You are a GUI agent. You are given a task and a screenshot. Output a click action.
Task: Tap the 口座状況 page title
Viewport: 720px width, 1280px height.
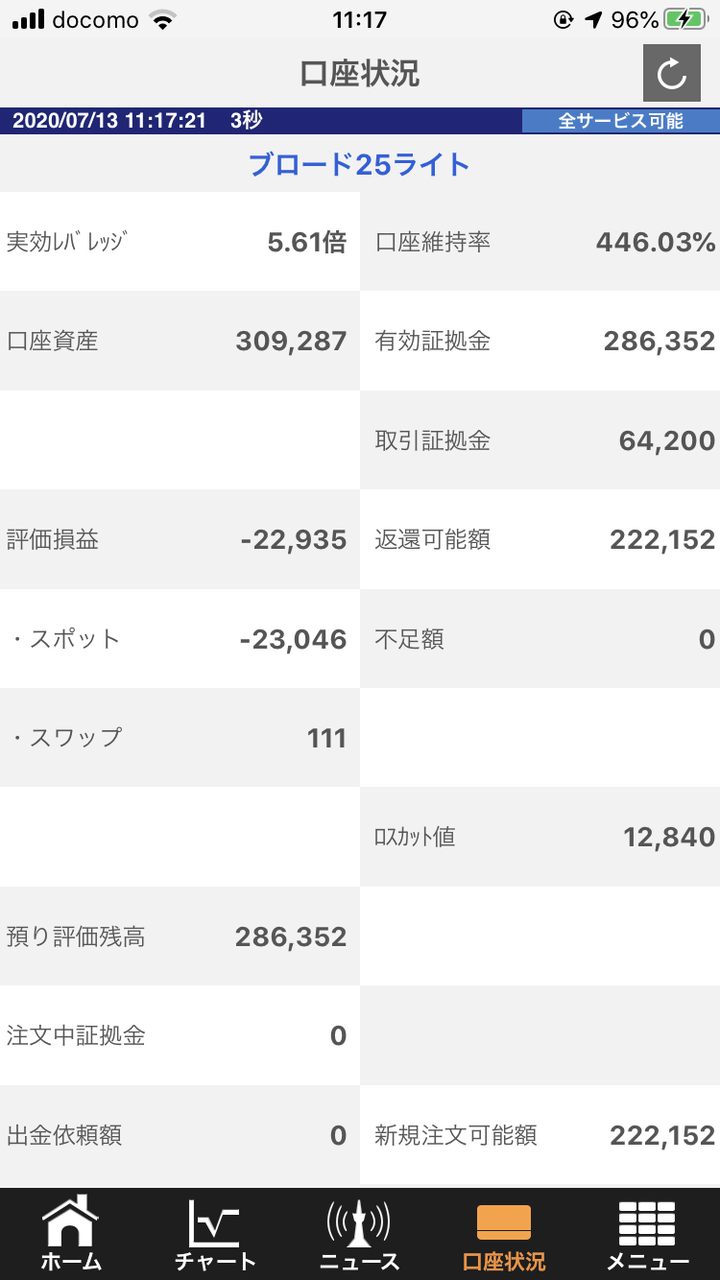click(x=359, y=73)
